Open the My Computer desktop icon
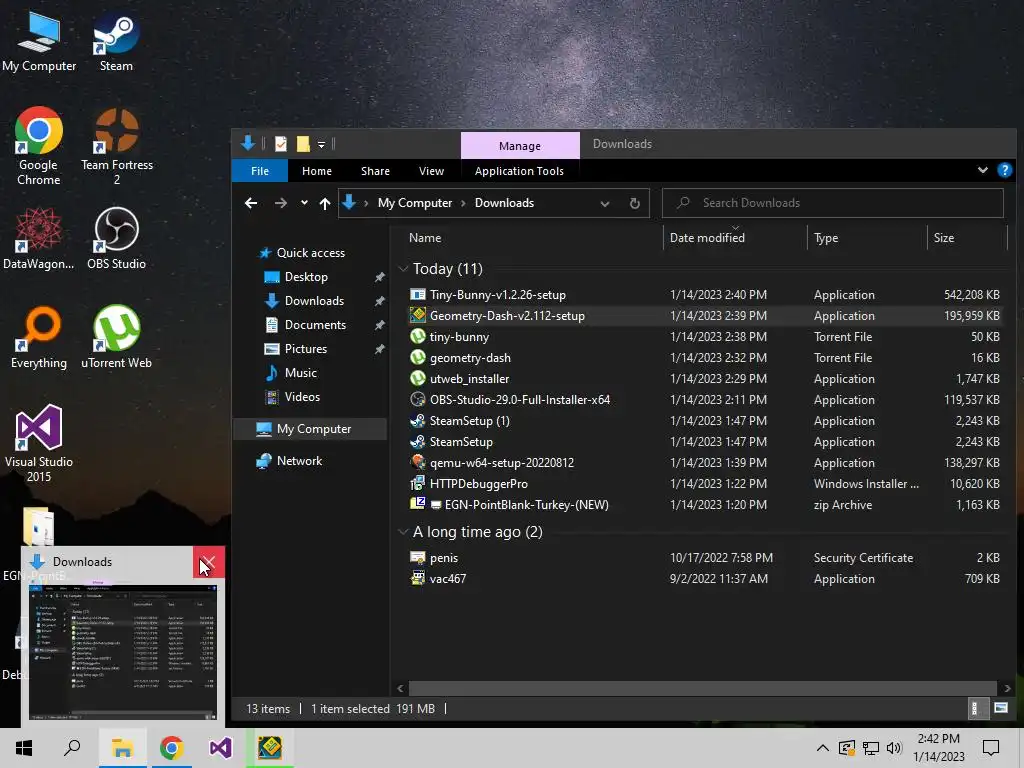The height and width of the screenshot is (768, 1024). 39,40
